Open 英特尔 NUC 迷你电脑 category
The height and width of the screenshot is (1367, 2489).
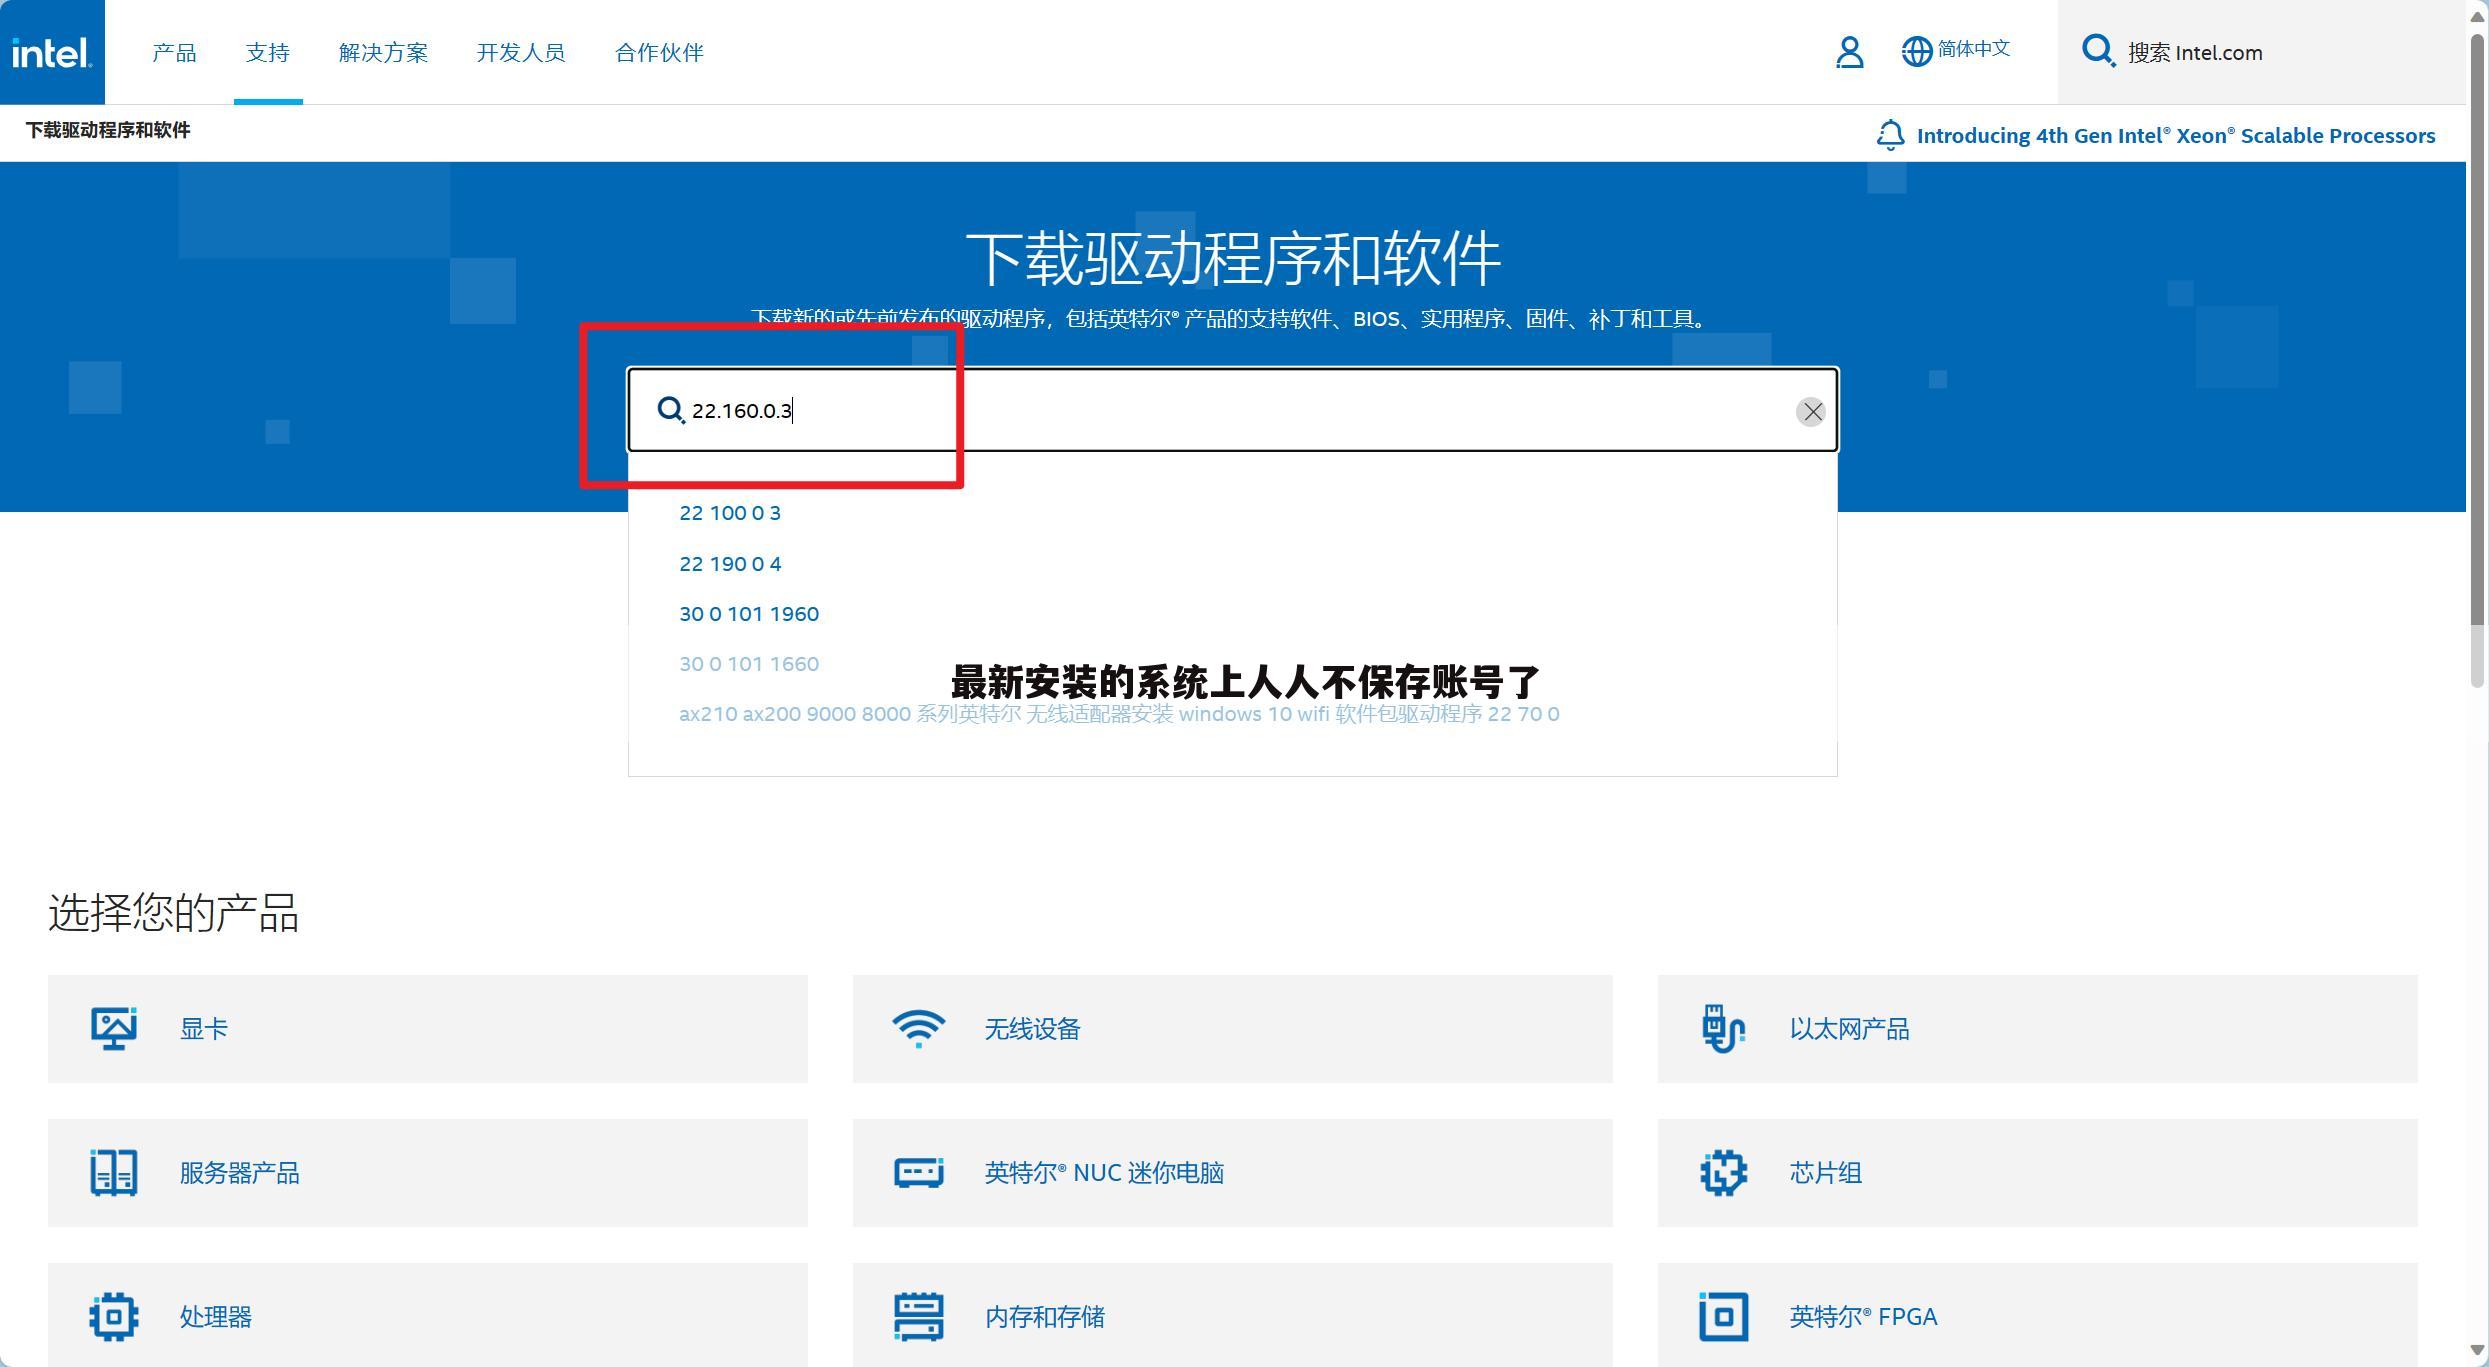tap(1232, 1172)
